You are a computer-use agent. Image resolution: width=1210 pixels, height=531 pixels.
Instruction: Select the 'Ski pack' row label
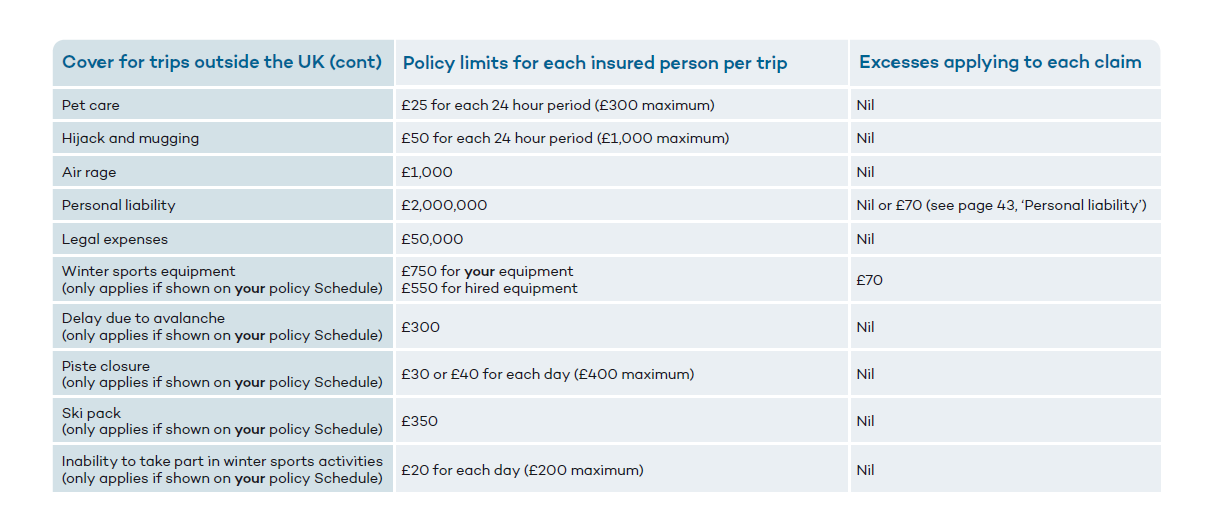pyautogui.click(x=91, y=413)
